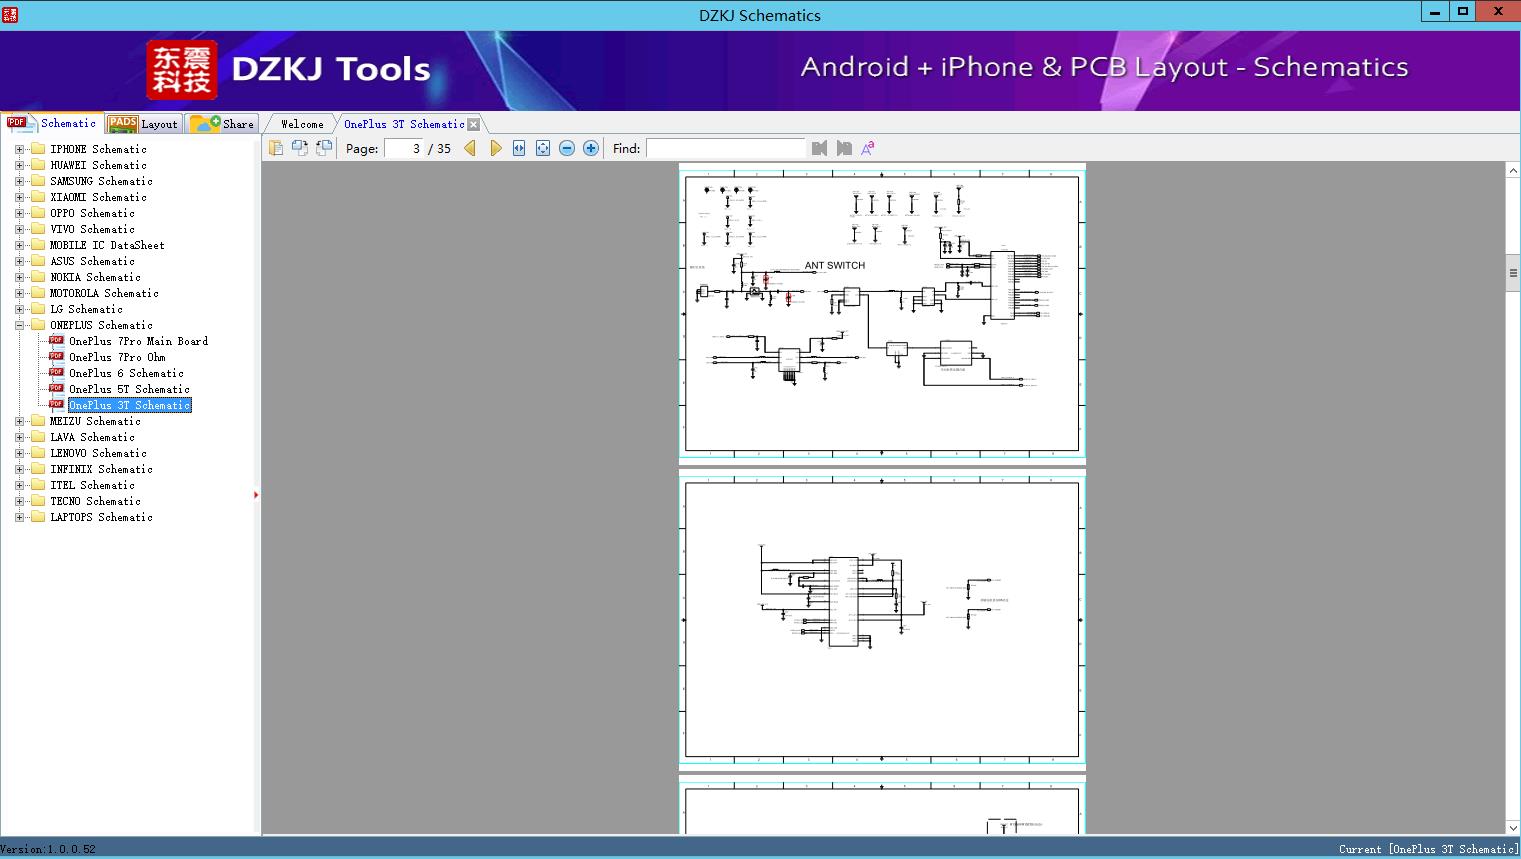Click the vertical scrollbar thumb
Image resolution: width=1521 pixels, height=859 pixels.
[x=1513, y=273]
